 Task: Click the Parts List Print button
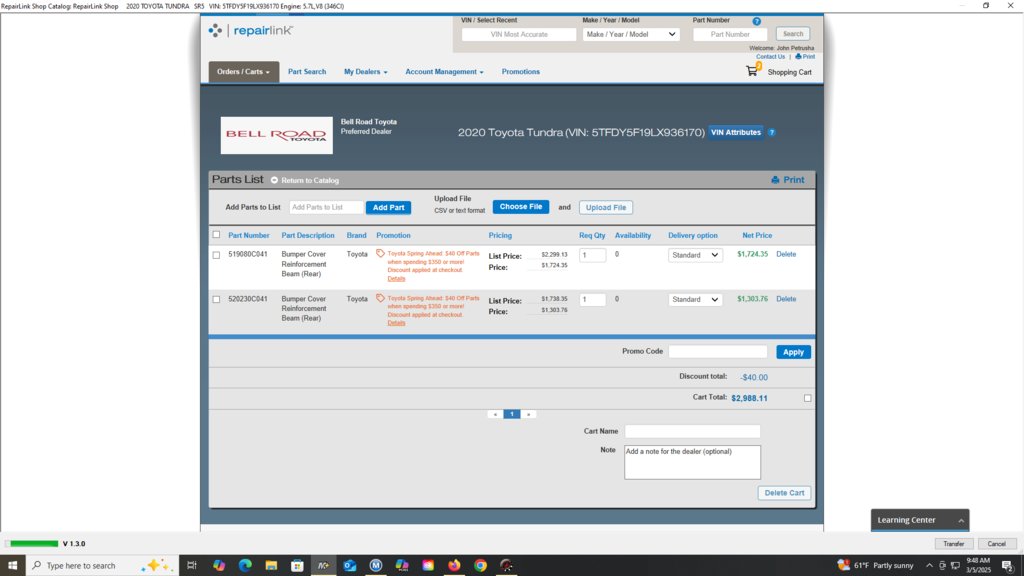pos(788,180)
